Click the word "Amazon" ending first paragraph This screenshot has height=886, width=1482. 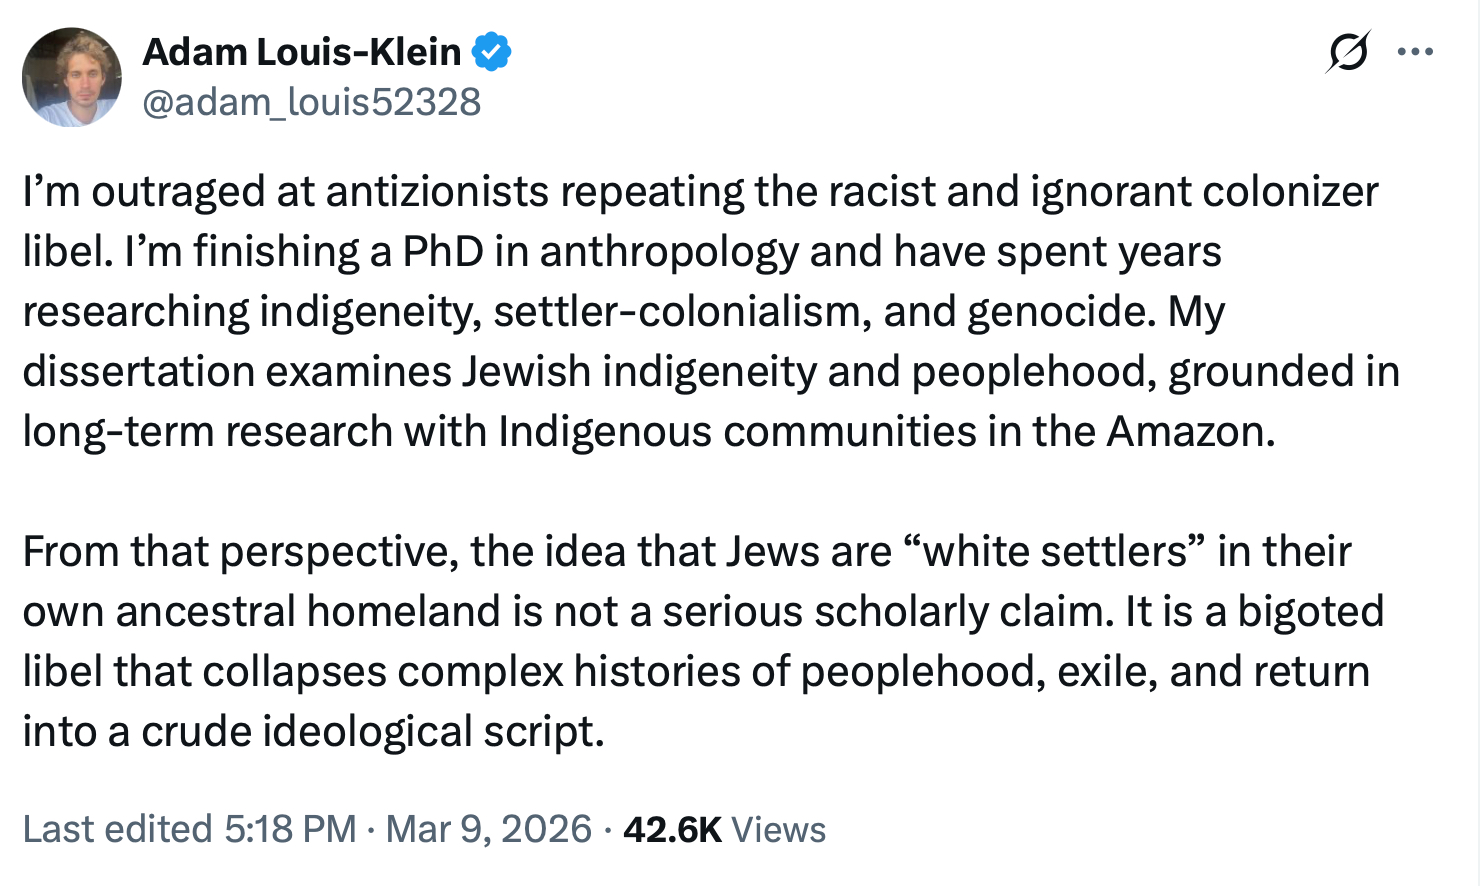click(1188, 432)
